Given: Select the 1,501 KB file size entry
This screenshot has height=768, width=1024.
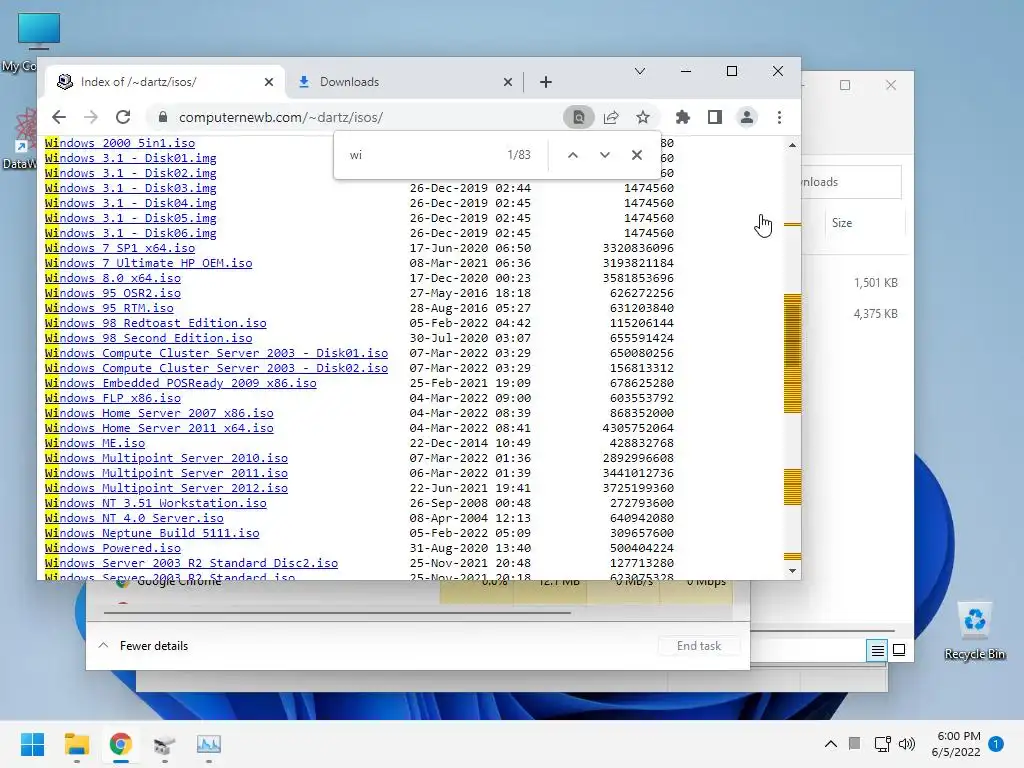Looking at the screenshot, I should (876, 283).
